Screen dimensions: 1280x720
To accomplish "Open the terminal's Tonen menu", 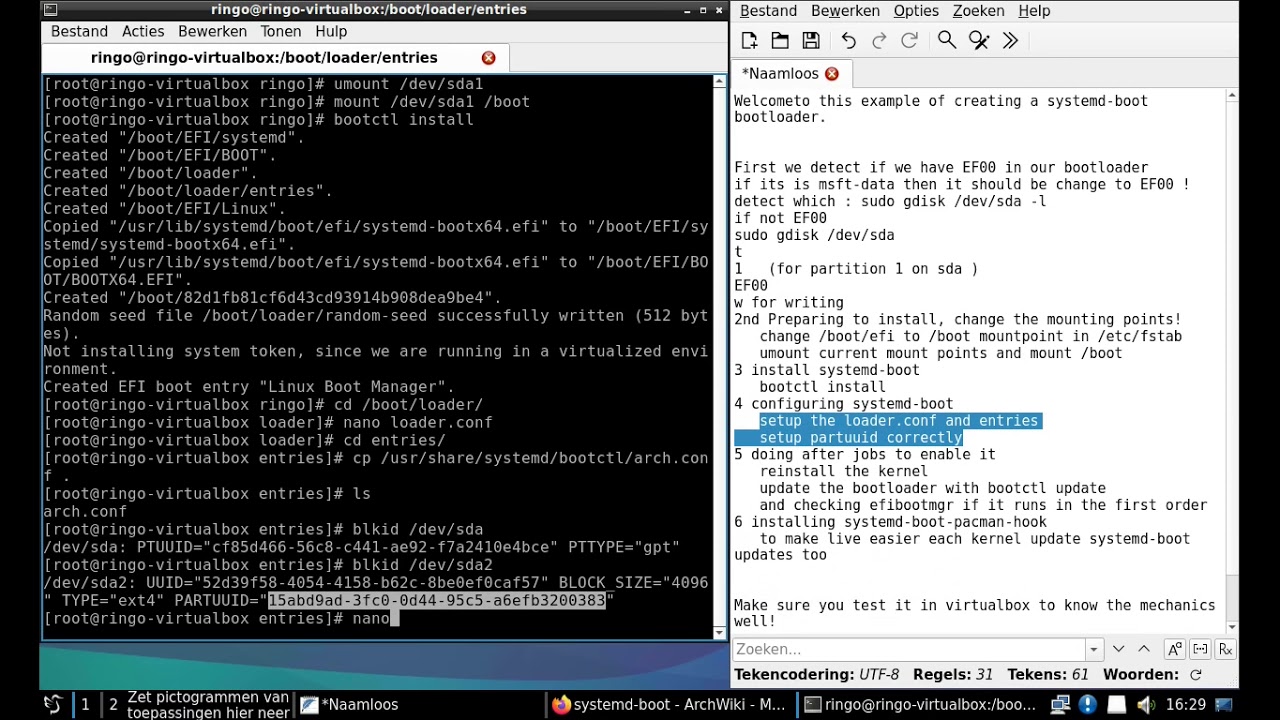I will 281,32.
